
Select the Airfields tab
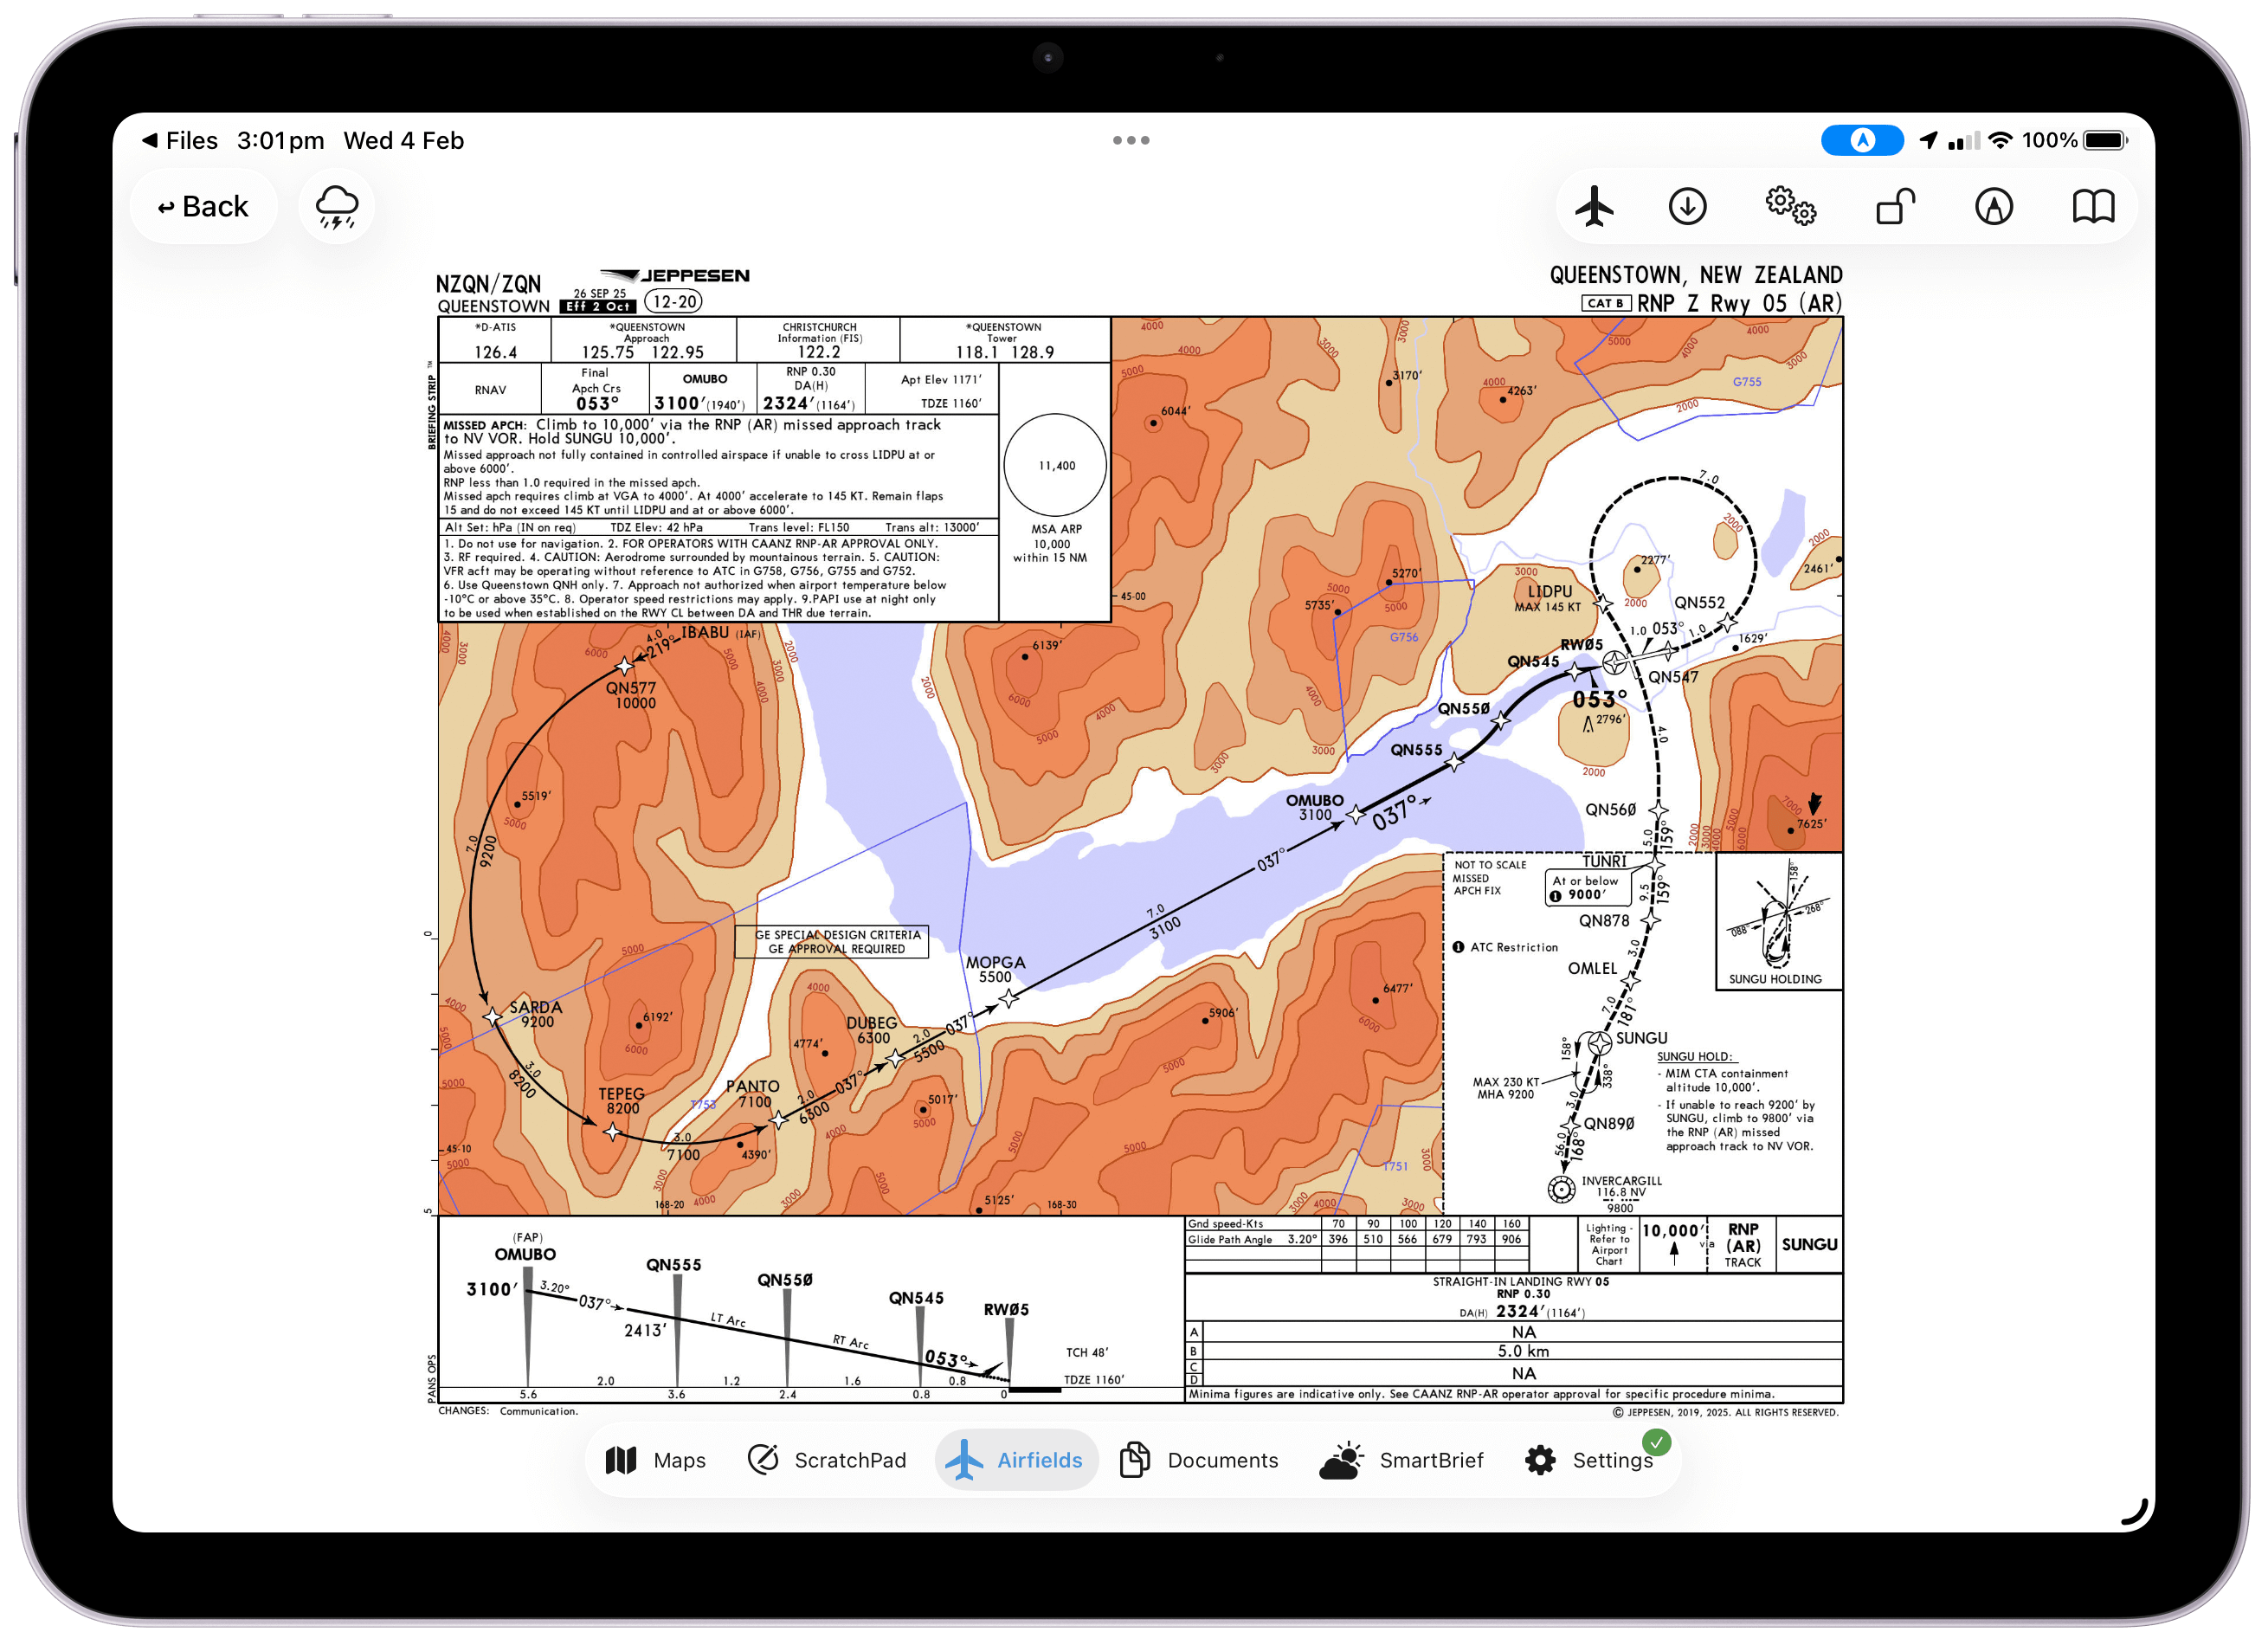pyautogui.click(x=1016, y=1460)
